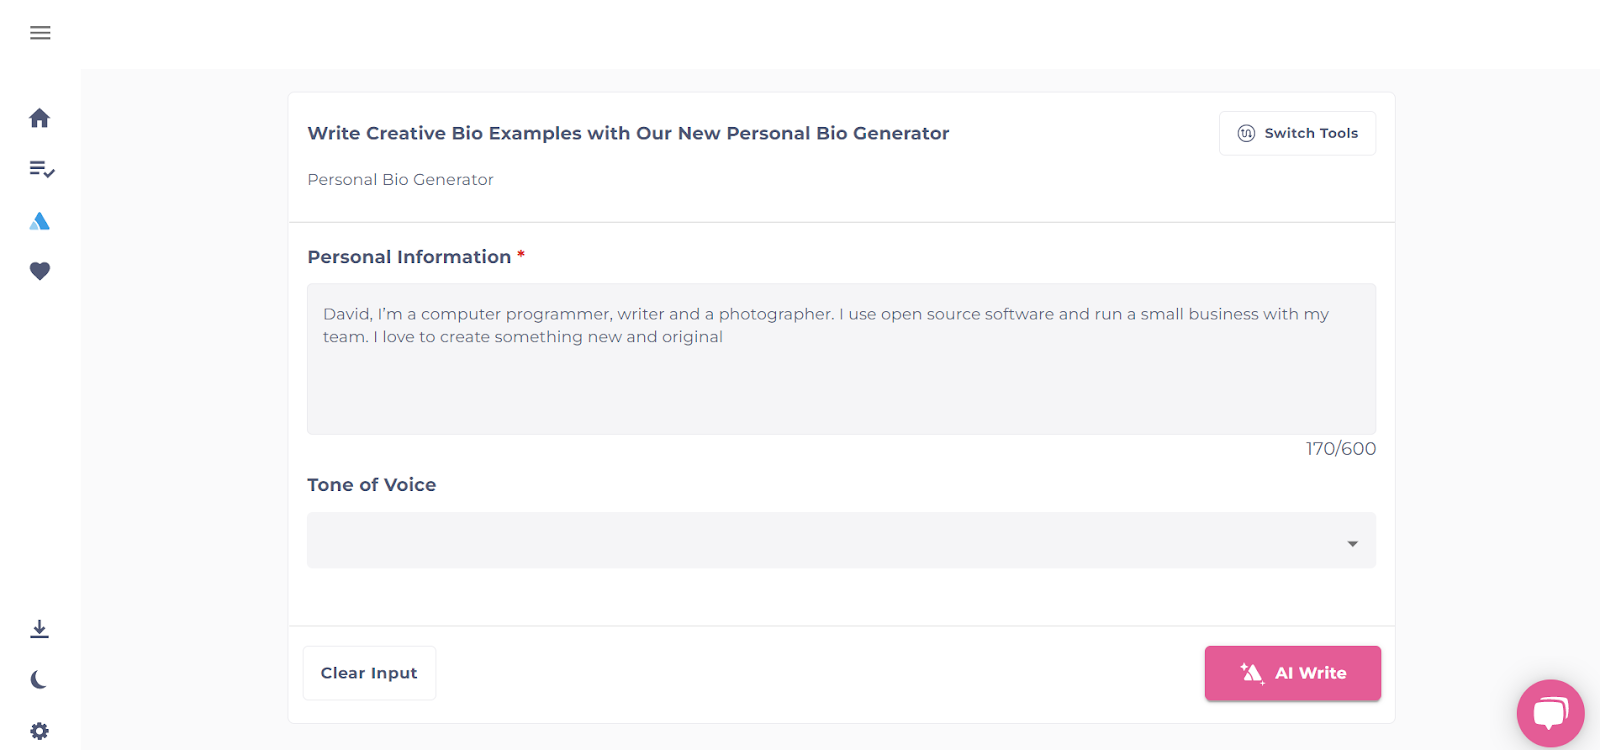The width and height of the screenshot is (1600, 750).
Task: Click the Clear Input button
Action: pyautogui.click(x=369, y=673)
